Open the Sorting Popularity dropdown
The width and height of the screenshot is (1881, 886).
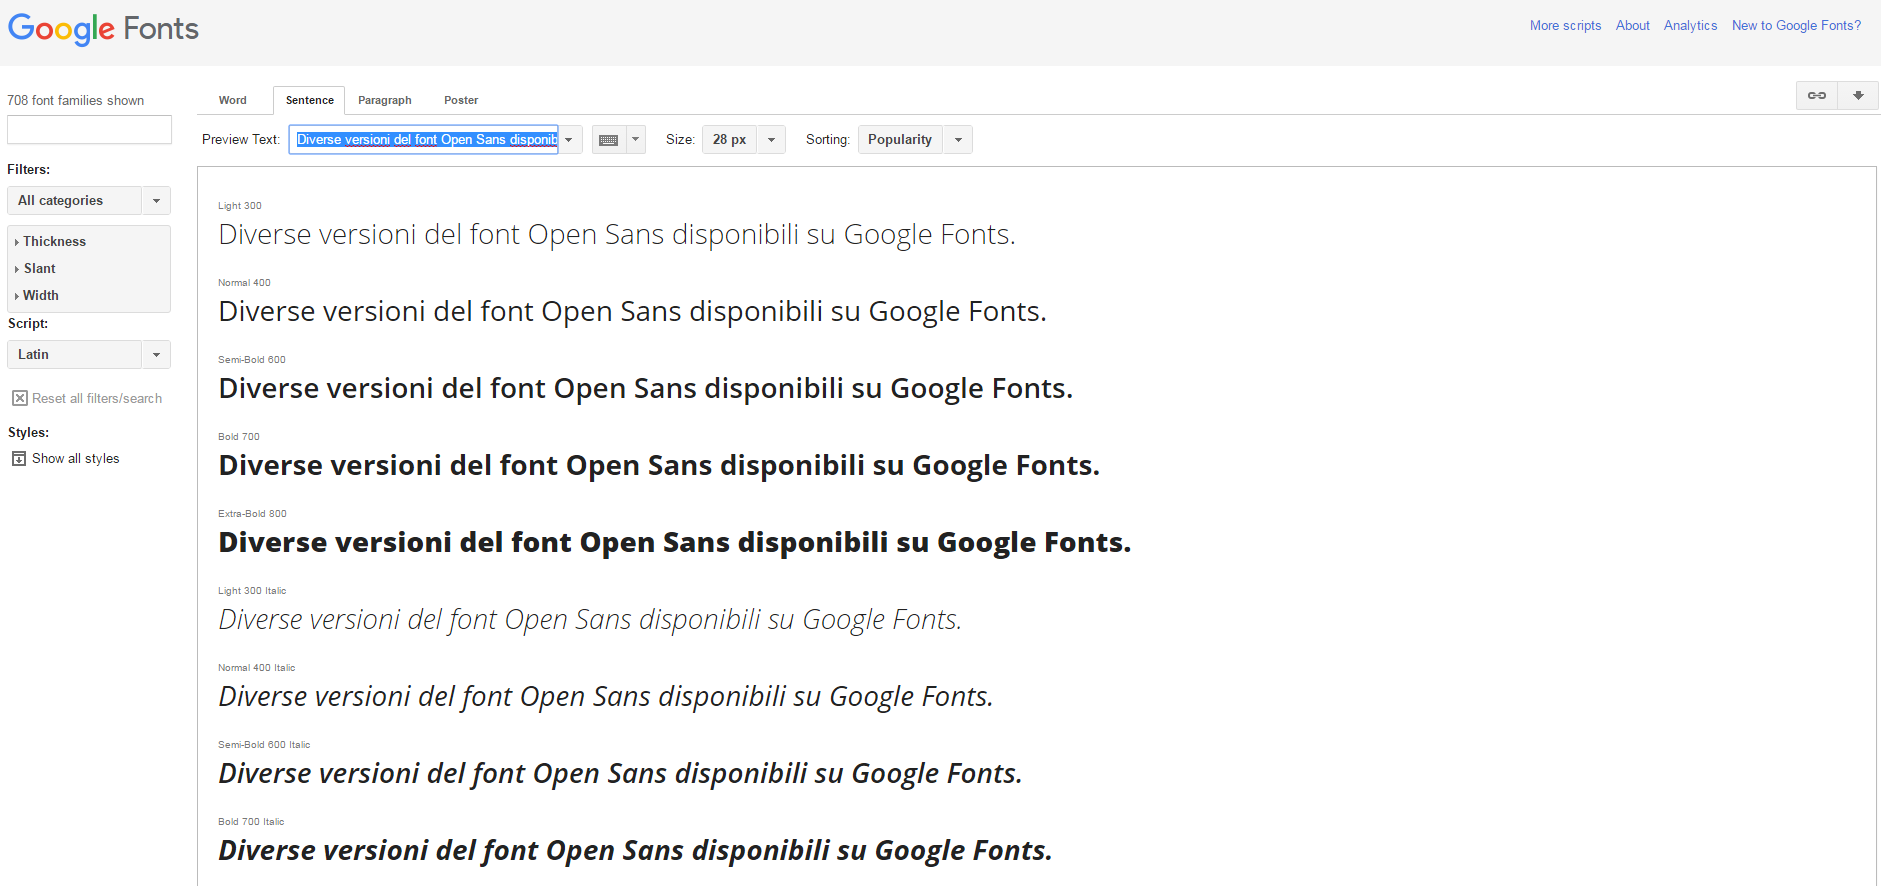point(915,140)
